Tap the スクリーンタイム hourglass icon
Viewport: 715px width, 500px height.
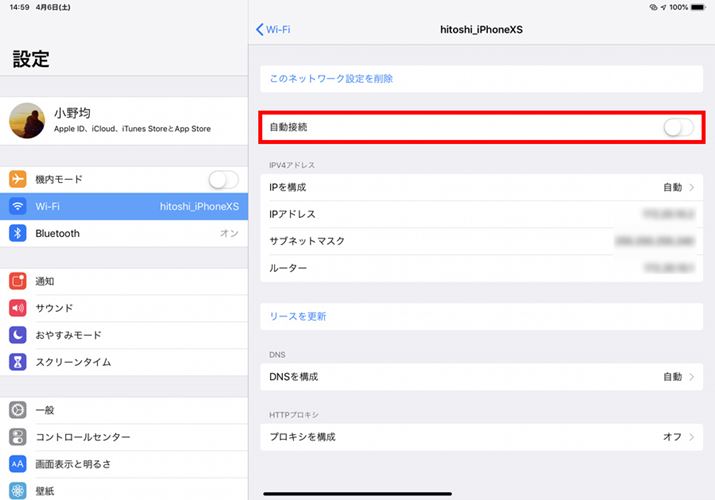[x=18, y=362]
